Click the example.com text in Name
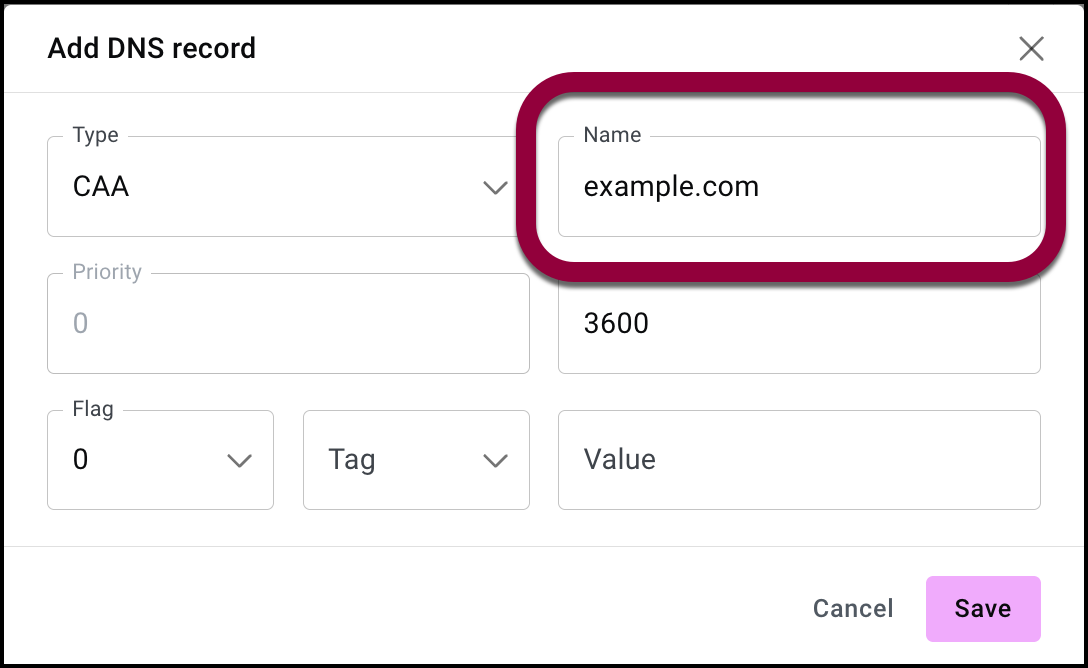Image resolution: width=1088 pixels, height=668 pixels. [671, 187]
